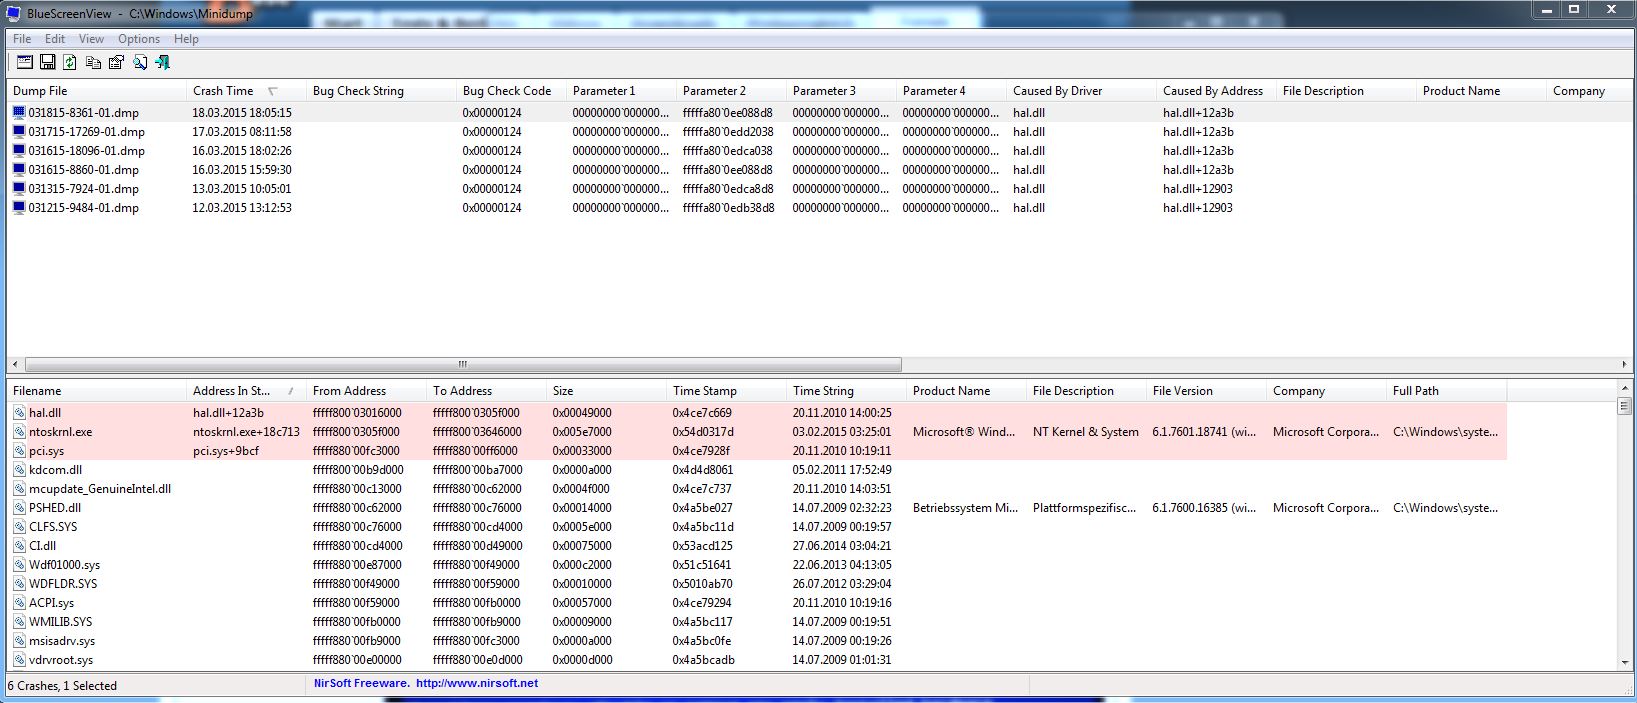
Task: Select the 031615-18096-01.dmp file icon
Action: click(19, 151)
